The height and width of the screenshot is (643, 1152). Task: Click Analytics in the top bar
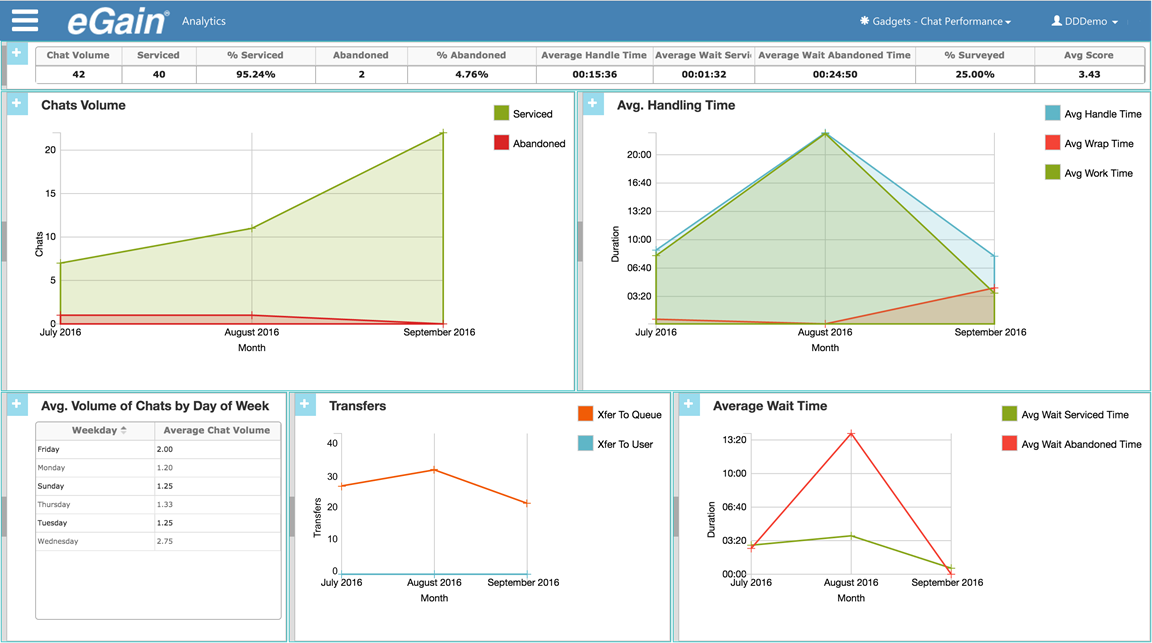click(x=203, y=20)
